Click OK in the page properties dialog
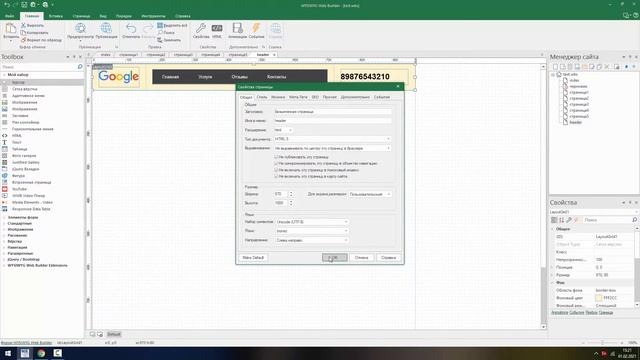Screen dimensions: 640x360 (x=334, y=258)
